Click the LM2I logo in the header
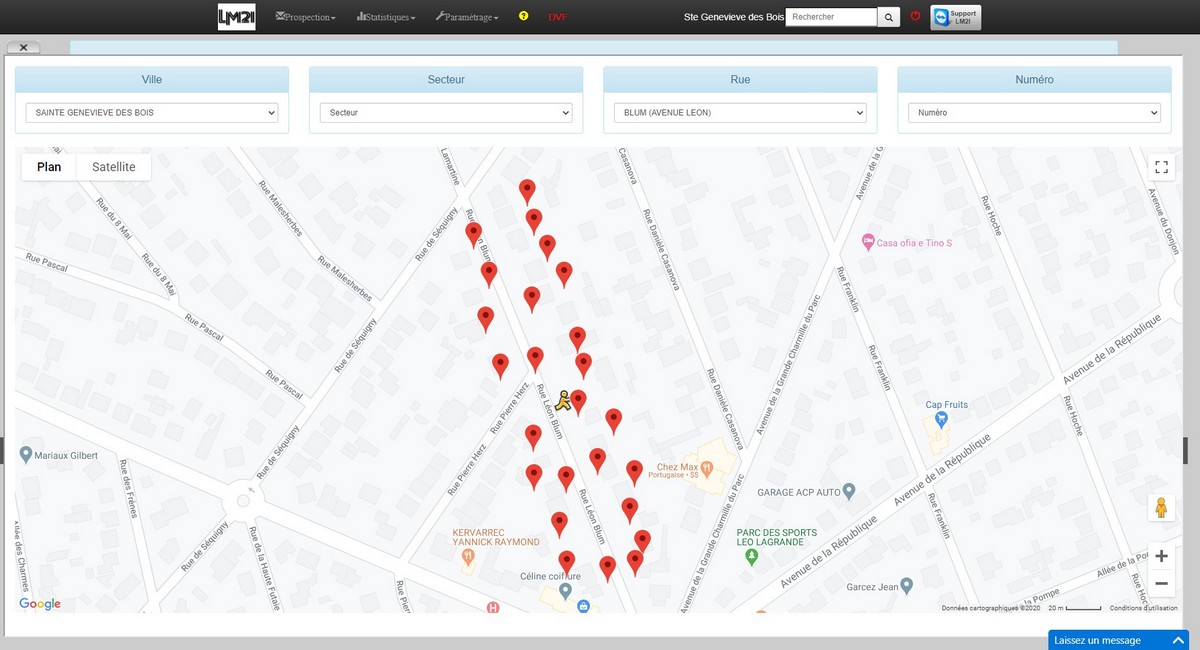Viewport: 1200px width, 650px height. tap(237, 17)
